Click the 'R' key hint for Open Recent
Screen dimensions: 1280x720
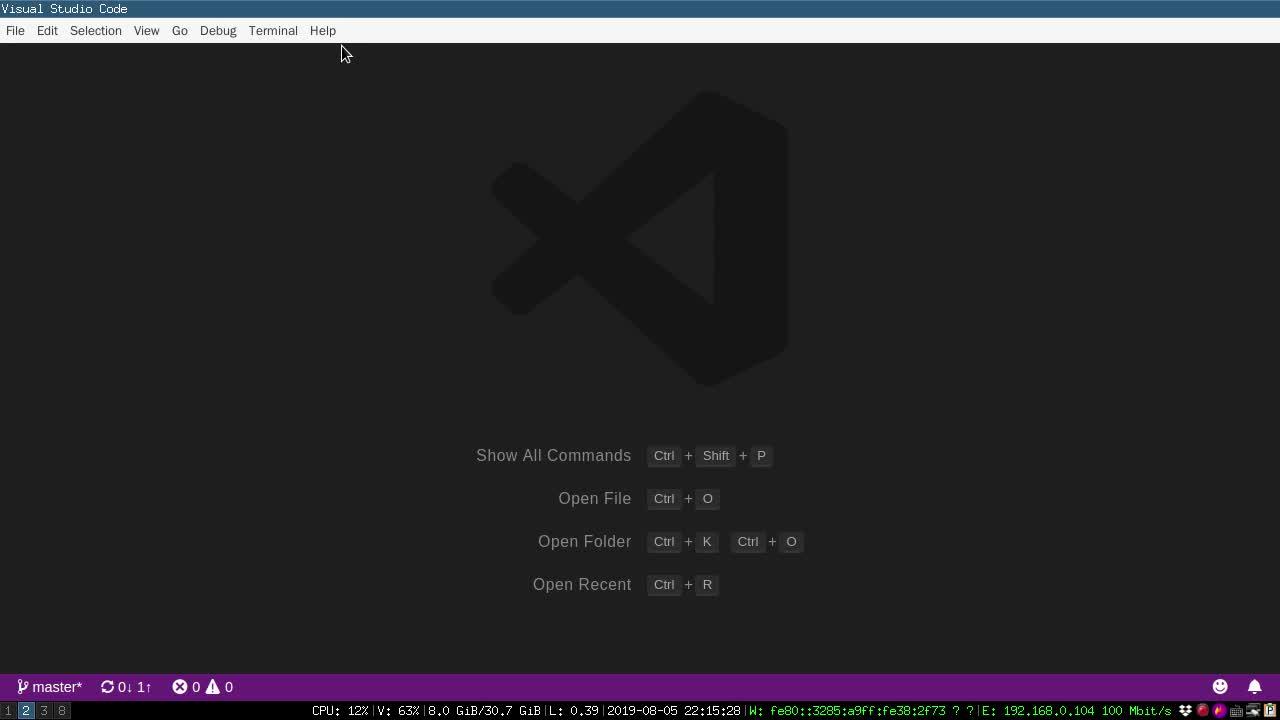[707, 585]
